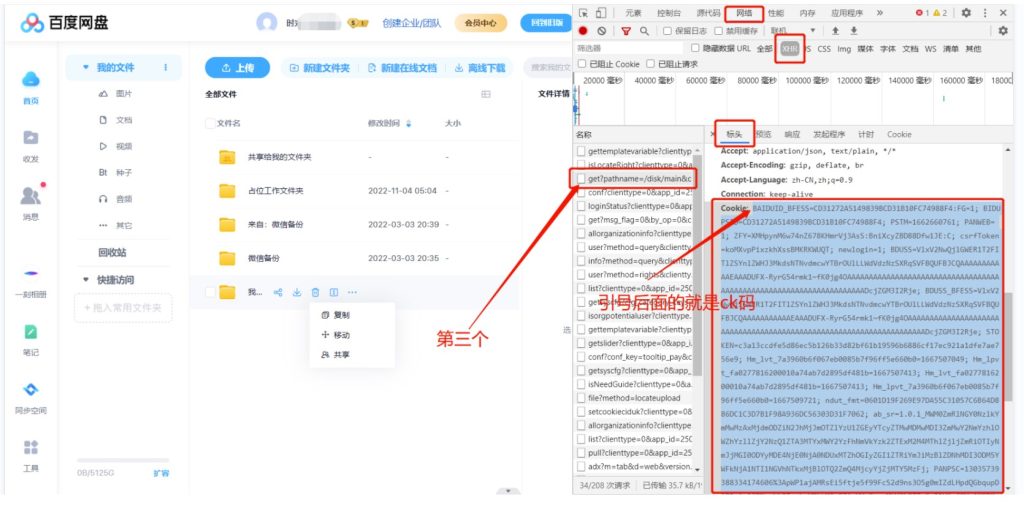Click the DevTools inspect element icon
Viewport: 1024px width, 505px height.
pos(583,12)
